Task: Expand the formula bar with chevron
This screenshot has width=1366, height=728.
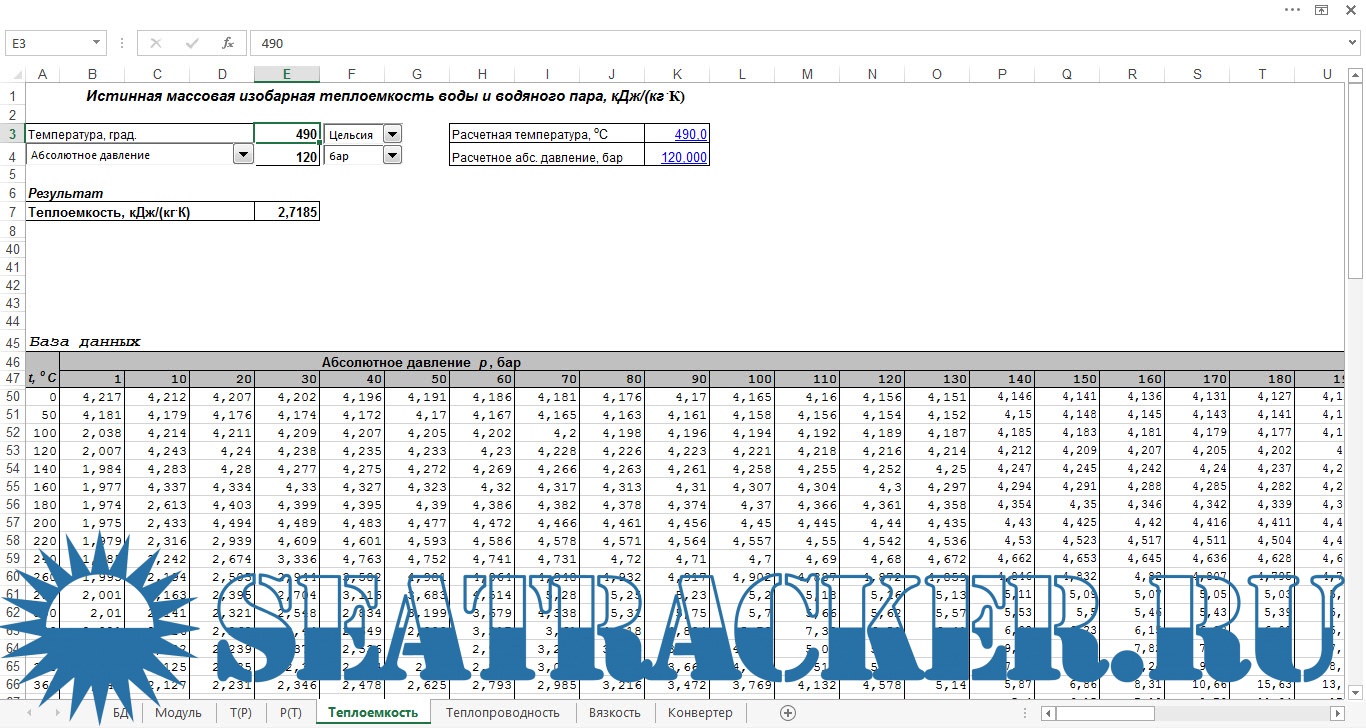Action: [x=1353, y=43]
